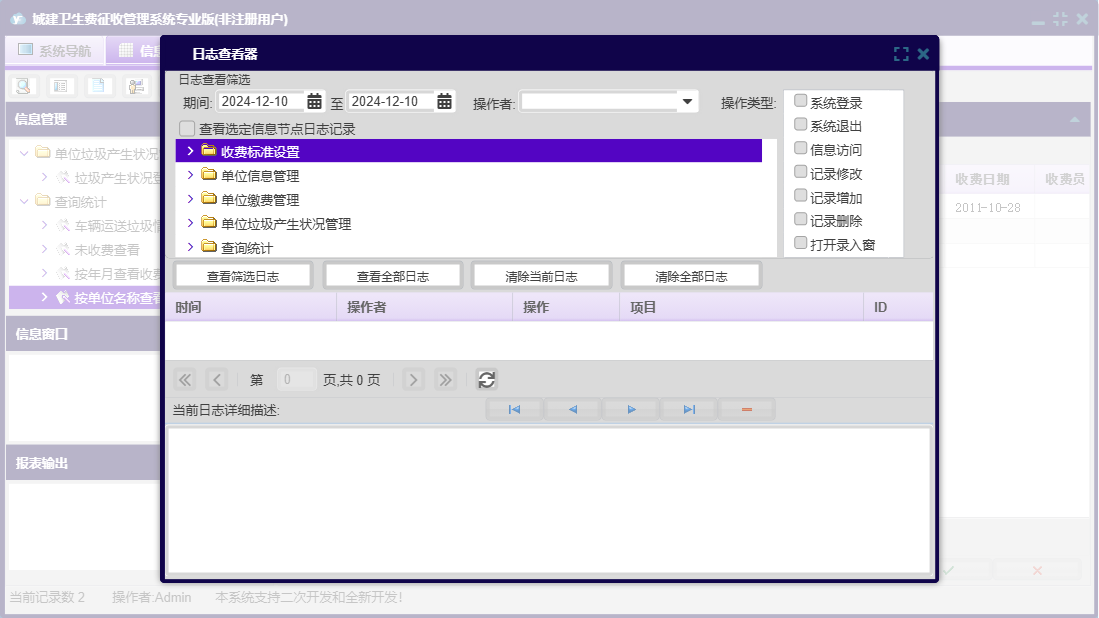The width and height of the screenshot is (1099, 618).
Task: Open the end date calendar picker
Action: click(x=444, y=101)
